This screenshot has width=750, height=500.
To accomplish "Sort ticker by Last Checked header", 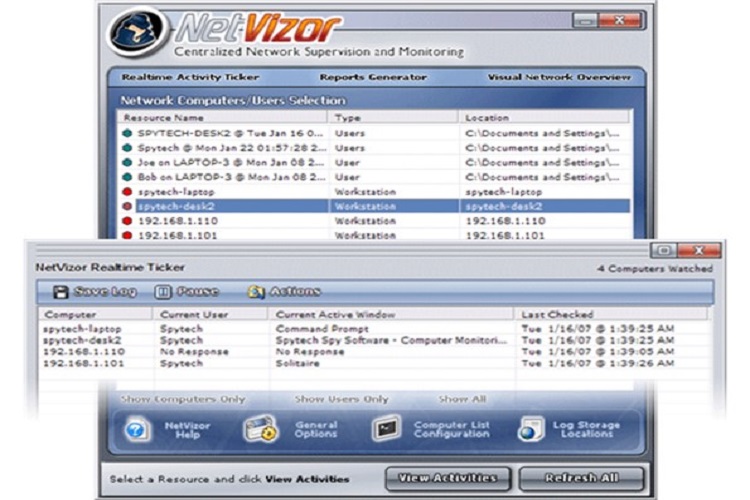I will click(611, 314).
